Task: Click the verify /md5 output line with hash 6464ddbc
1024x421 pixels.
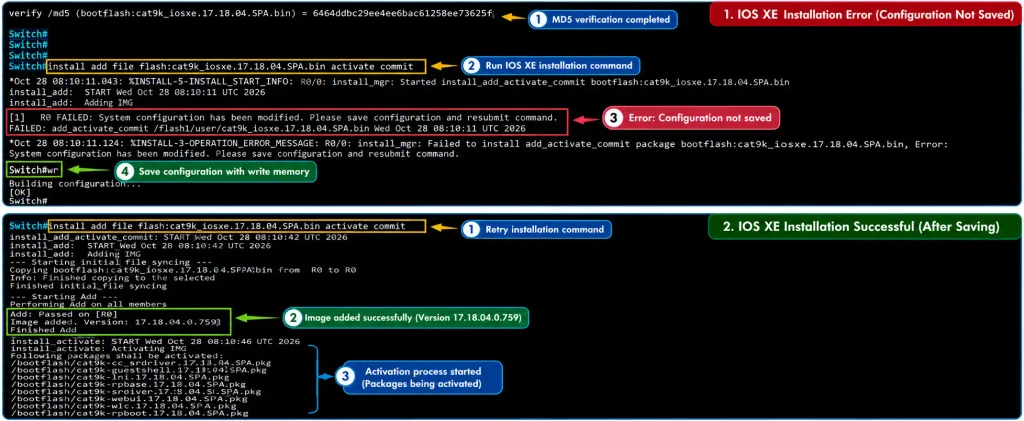Action: point(251,14)
